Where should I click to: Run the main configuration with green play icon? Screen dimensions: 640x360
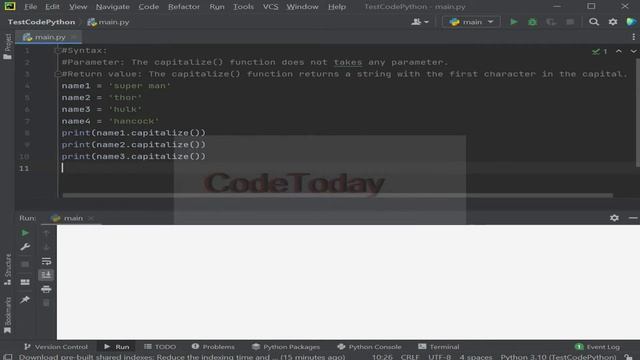[x=513, y=22]
